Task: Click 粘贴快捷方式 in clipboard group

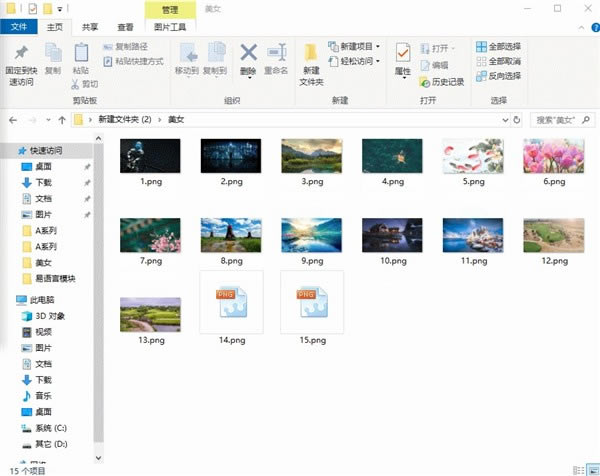Action: [x=134, y=61]
